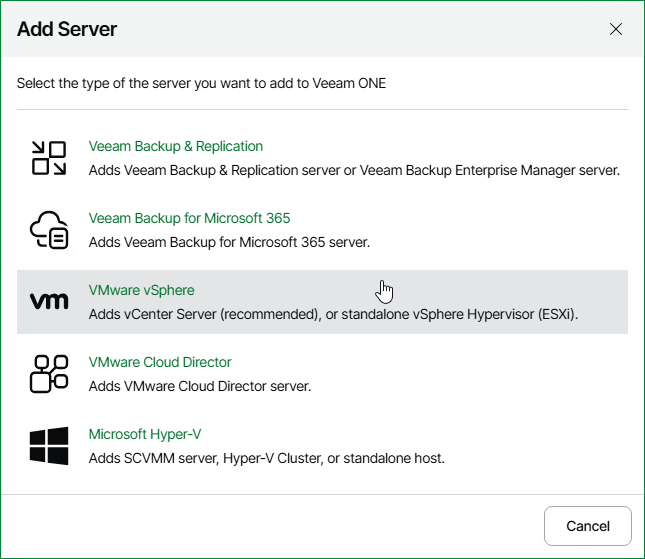Click the Microsoft 365 cloud backup icon
Image resolution: width=645 pixels, height=559 pixels.
coord(49,230)
